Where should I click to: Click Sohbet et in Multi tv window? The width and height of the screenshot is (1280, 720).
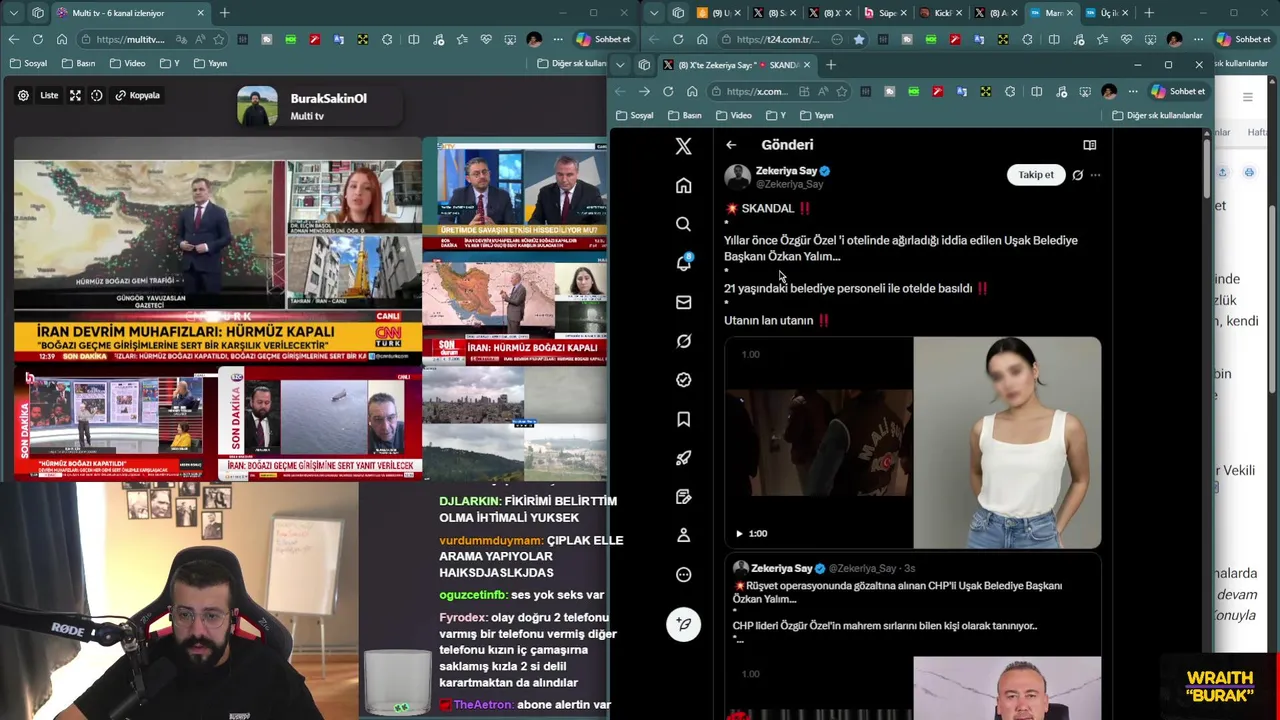[x=603, y=39]
